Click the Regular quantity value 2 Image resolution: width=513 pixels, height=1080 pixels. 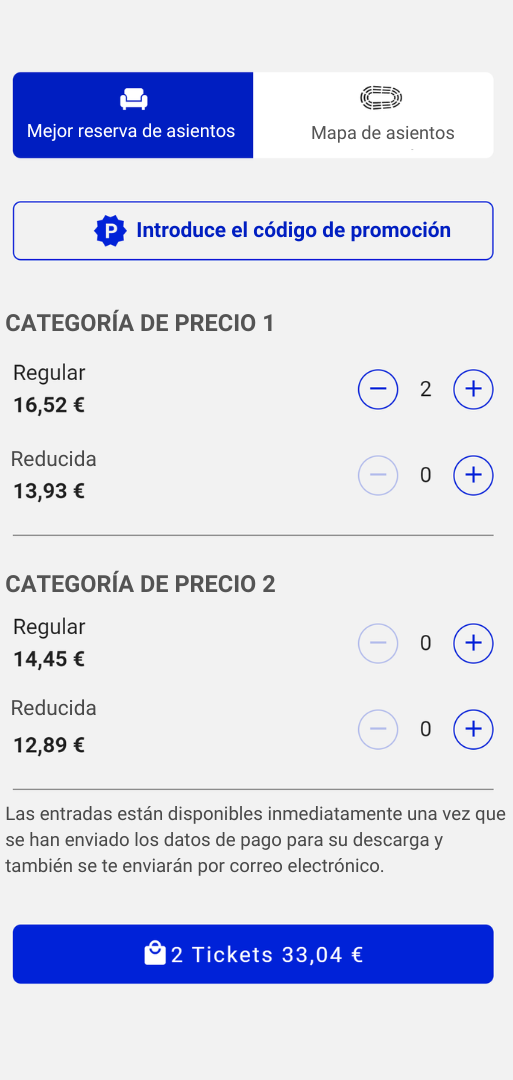tap(426, 389)
